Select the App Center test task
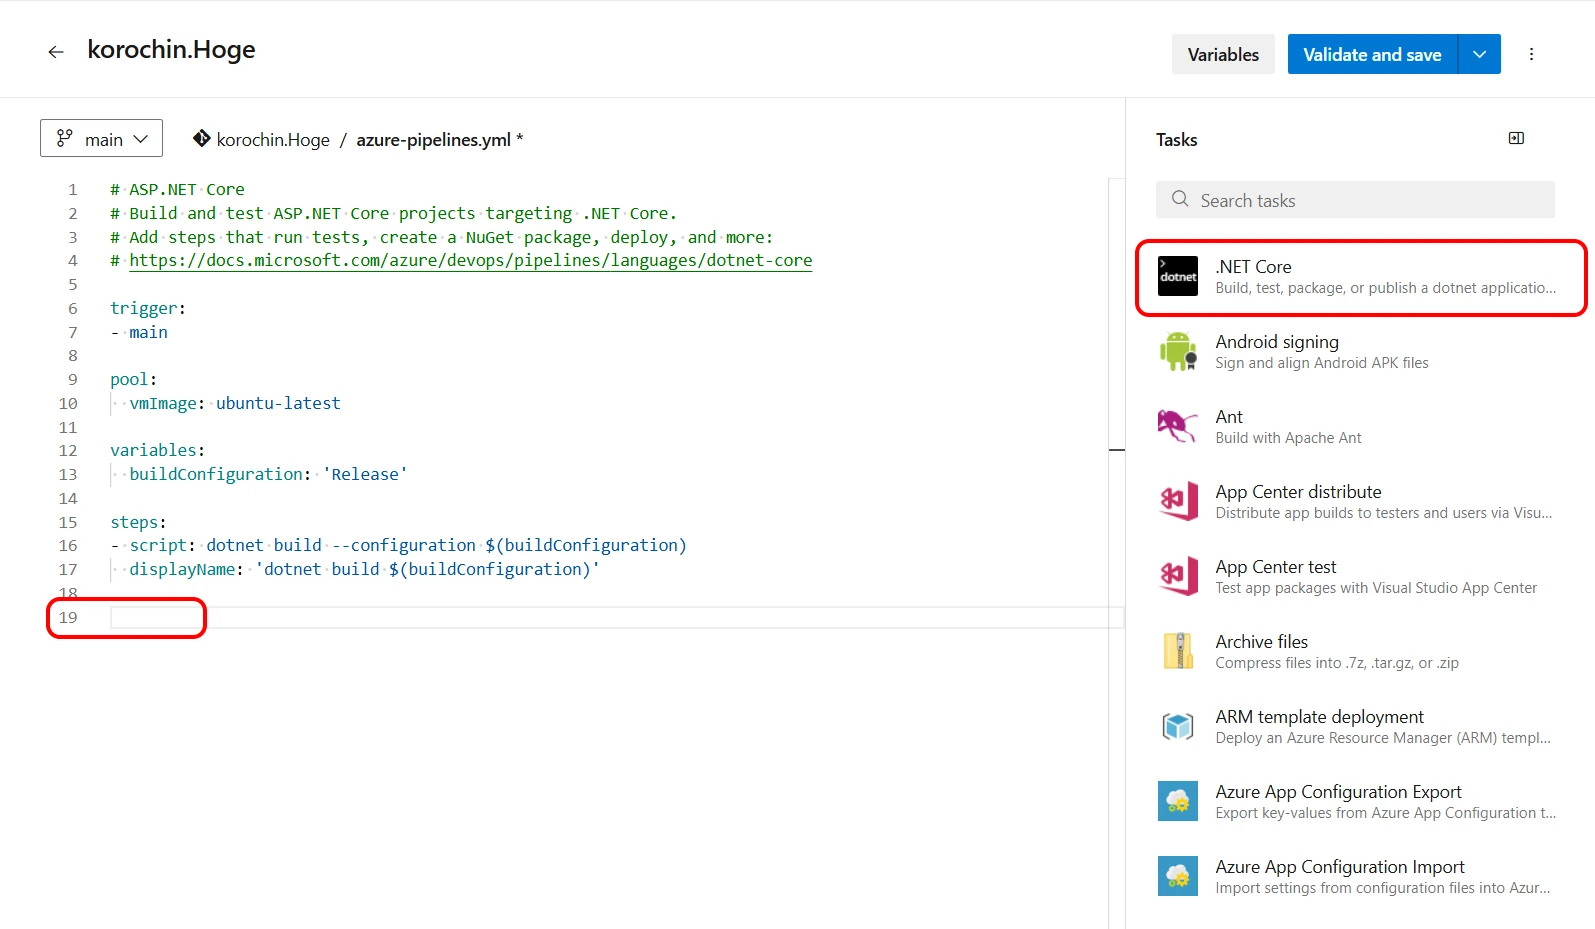 1375,577
